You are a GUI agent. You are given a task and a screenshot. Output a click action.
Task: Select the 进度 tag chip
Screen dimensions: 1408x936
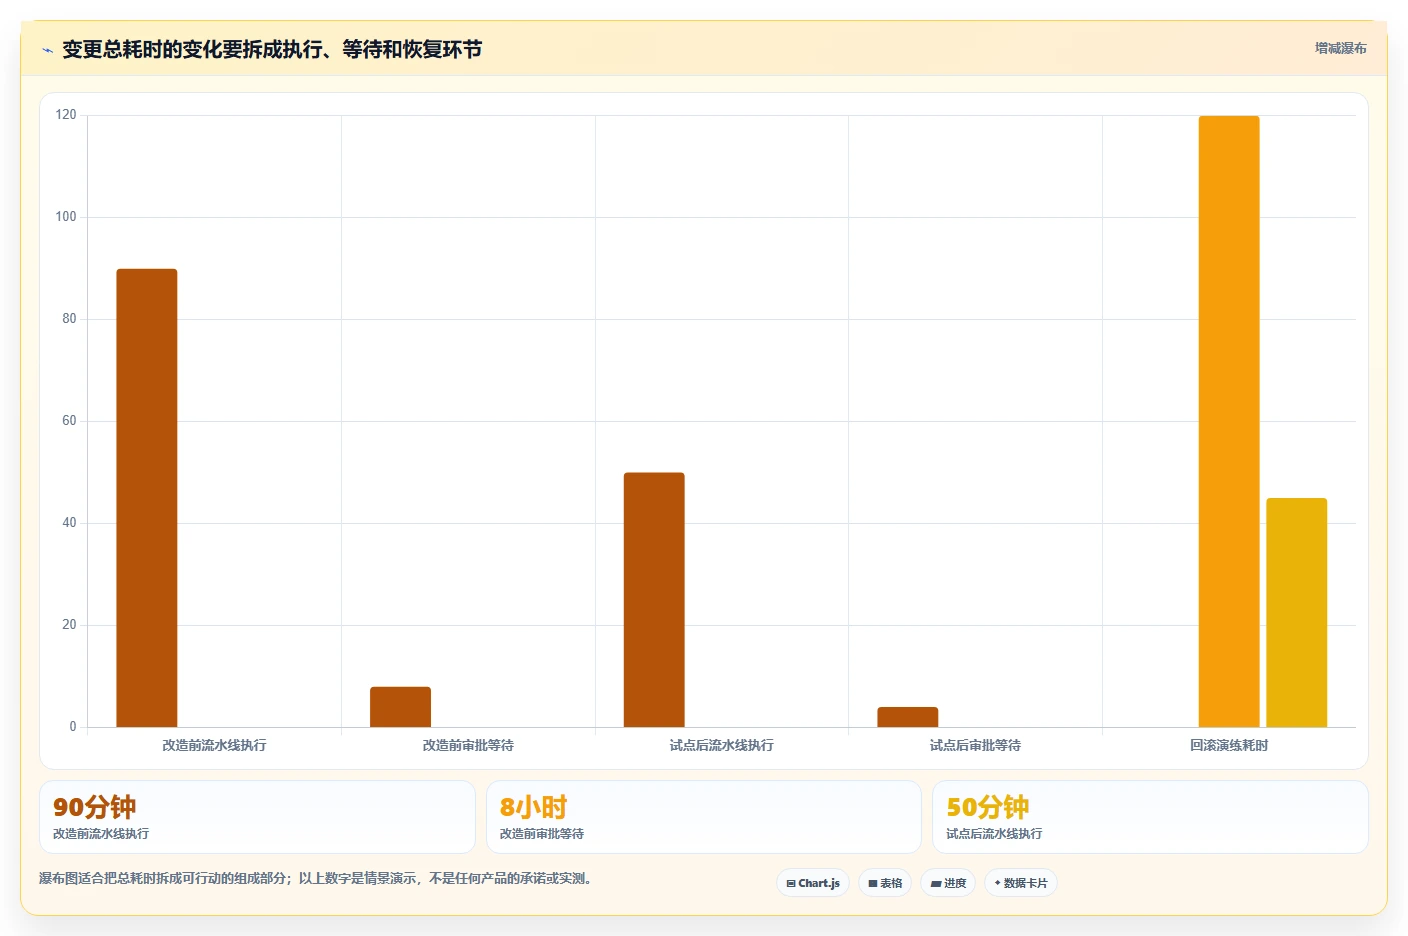coord(948,883)
